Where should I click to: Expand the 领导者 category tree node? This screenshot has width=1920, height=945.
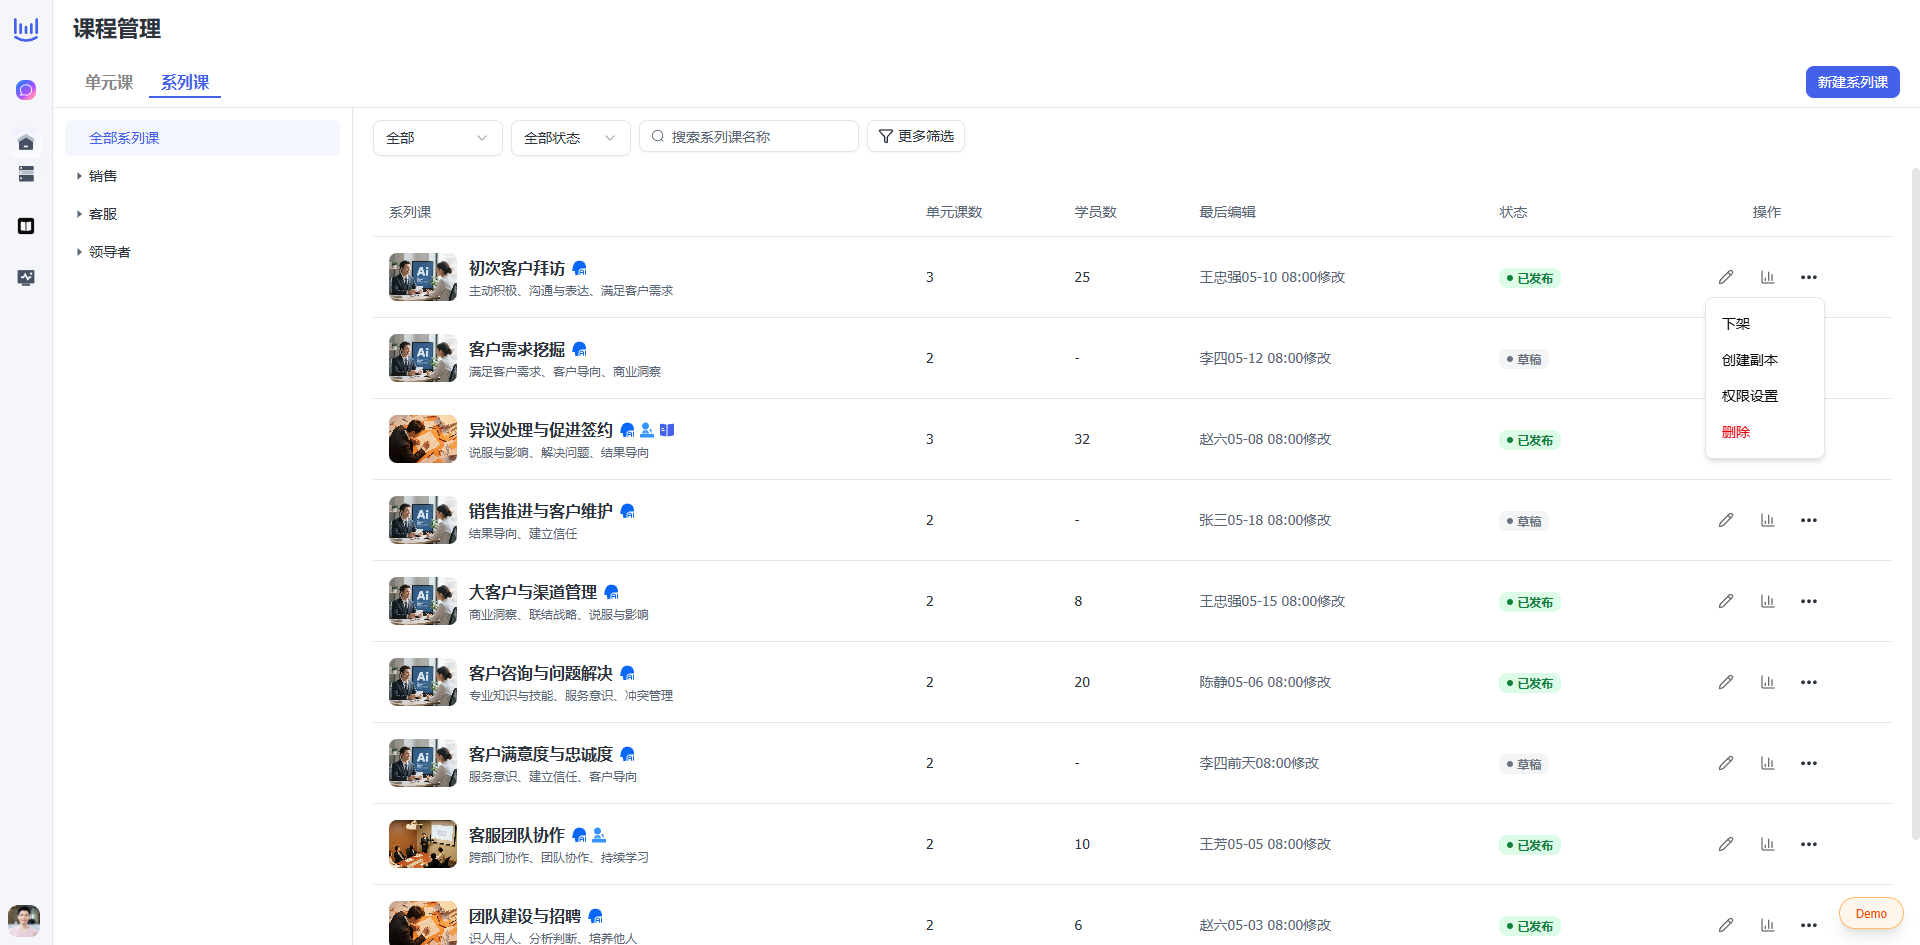coord(79,252)
